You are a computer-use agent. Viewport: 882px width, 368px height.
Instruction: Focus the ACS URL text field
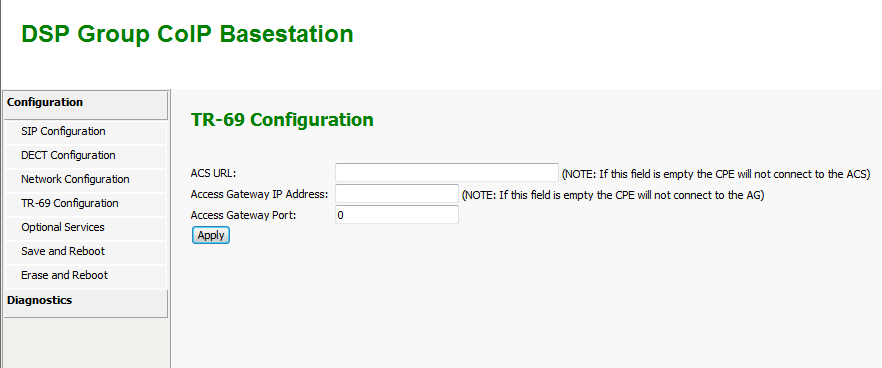pos(447,173)
